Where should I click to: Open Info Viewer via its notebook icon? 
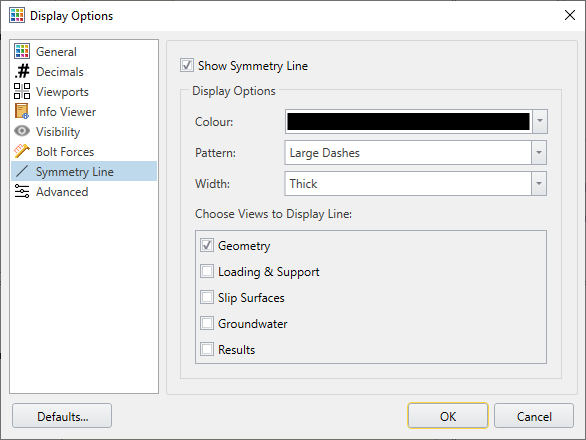[x=22, y=111]
